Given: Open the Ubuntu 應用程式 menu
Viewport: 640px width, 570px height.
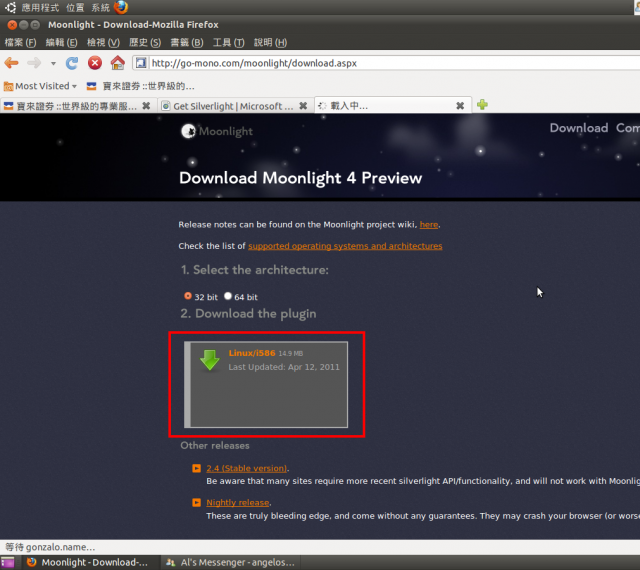Looking at the screenshot, I should [x=40, y=7].
